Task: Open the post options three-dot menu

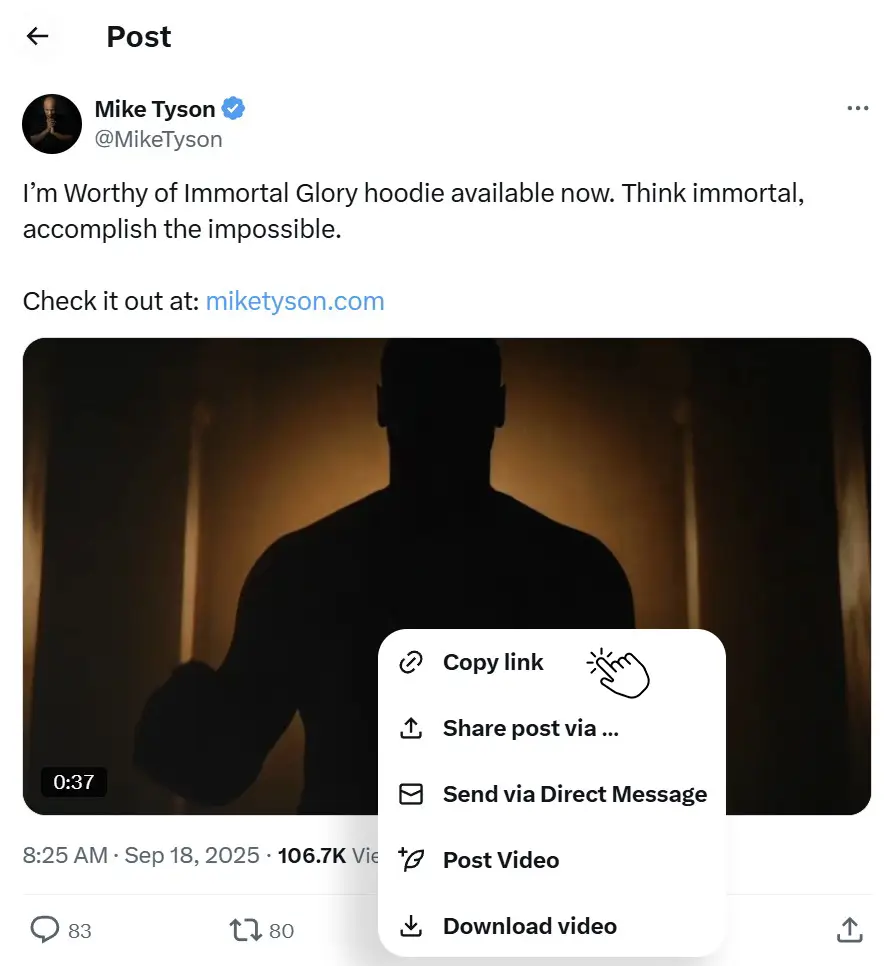Action: click(858, 108)
